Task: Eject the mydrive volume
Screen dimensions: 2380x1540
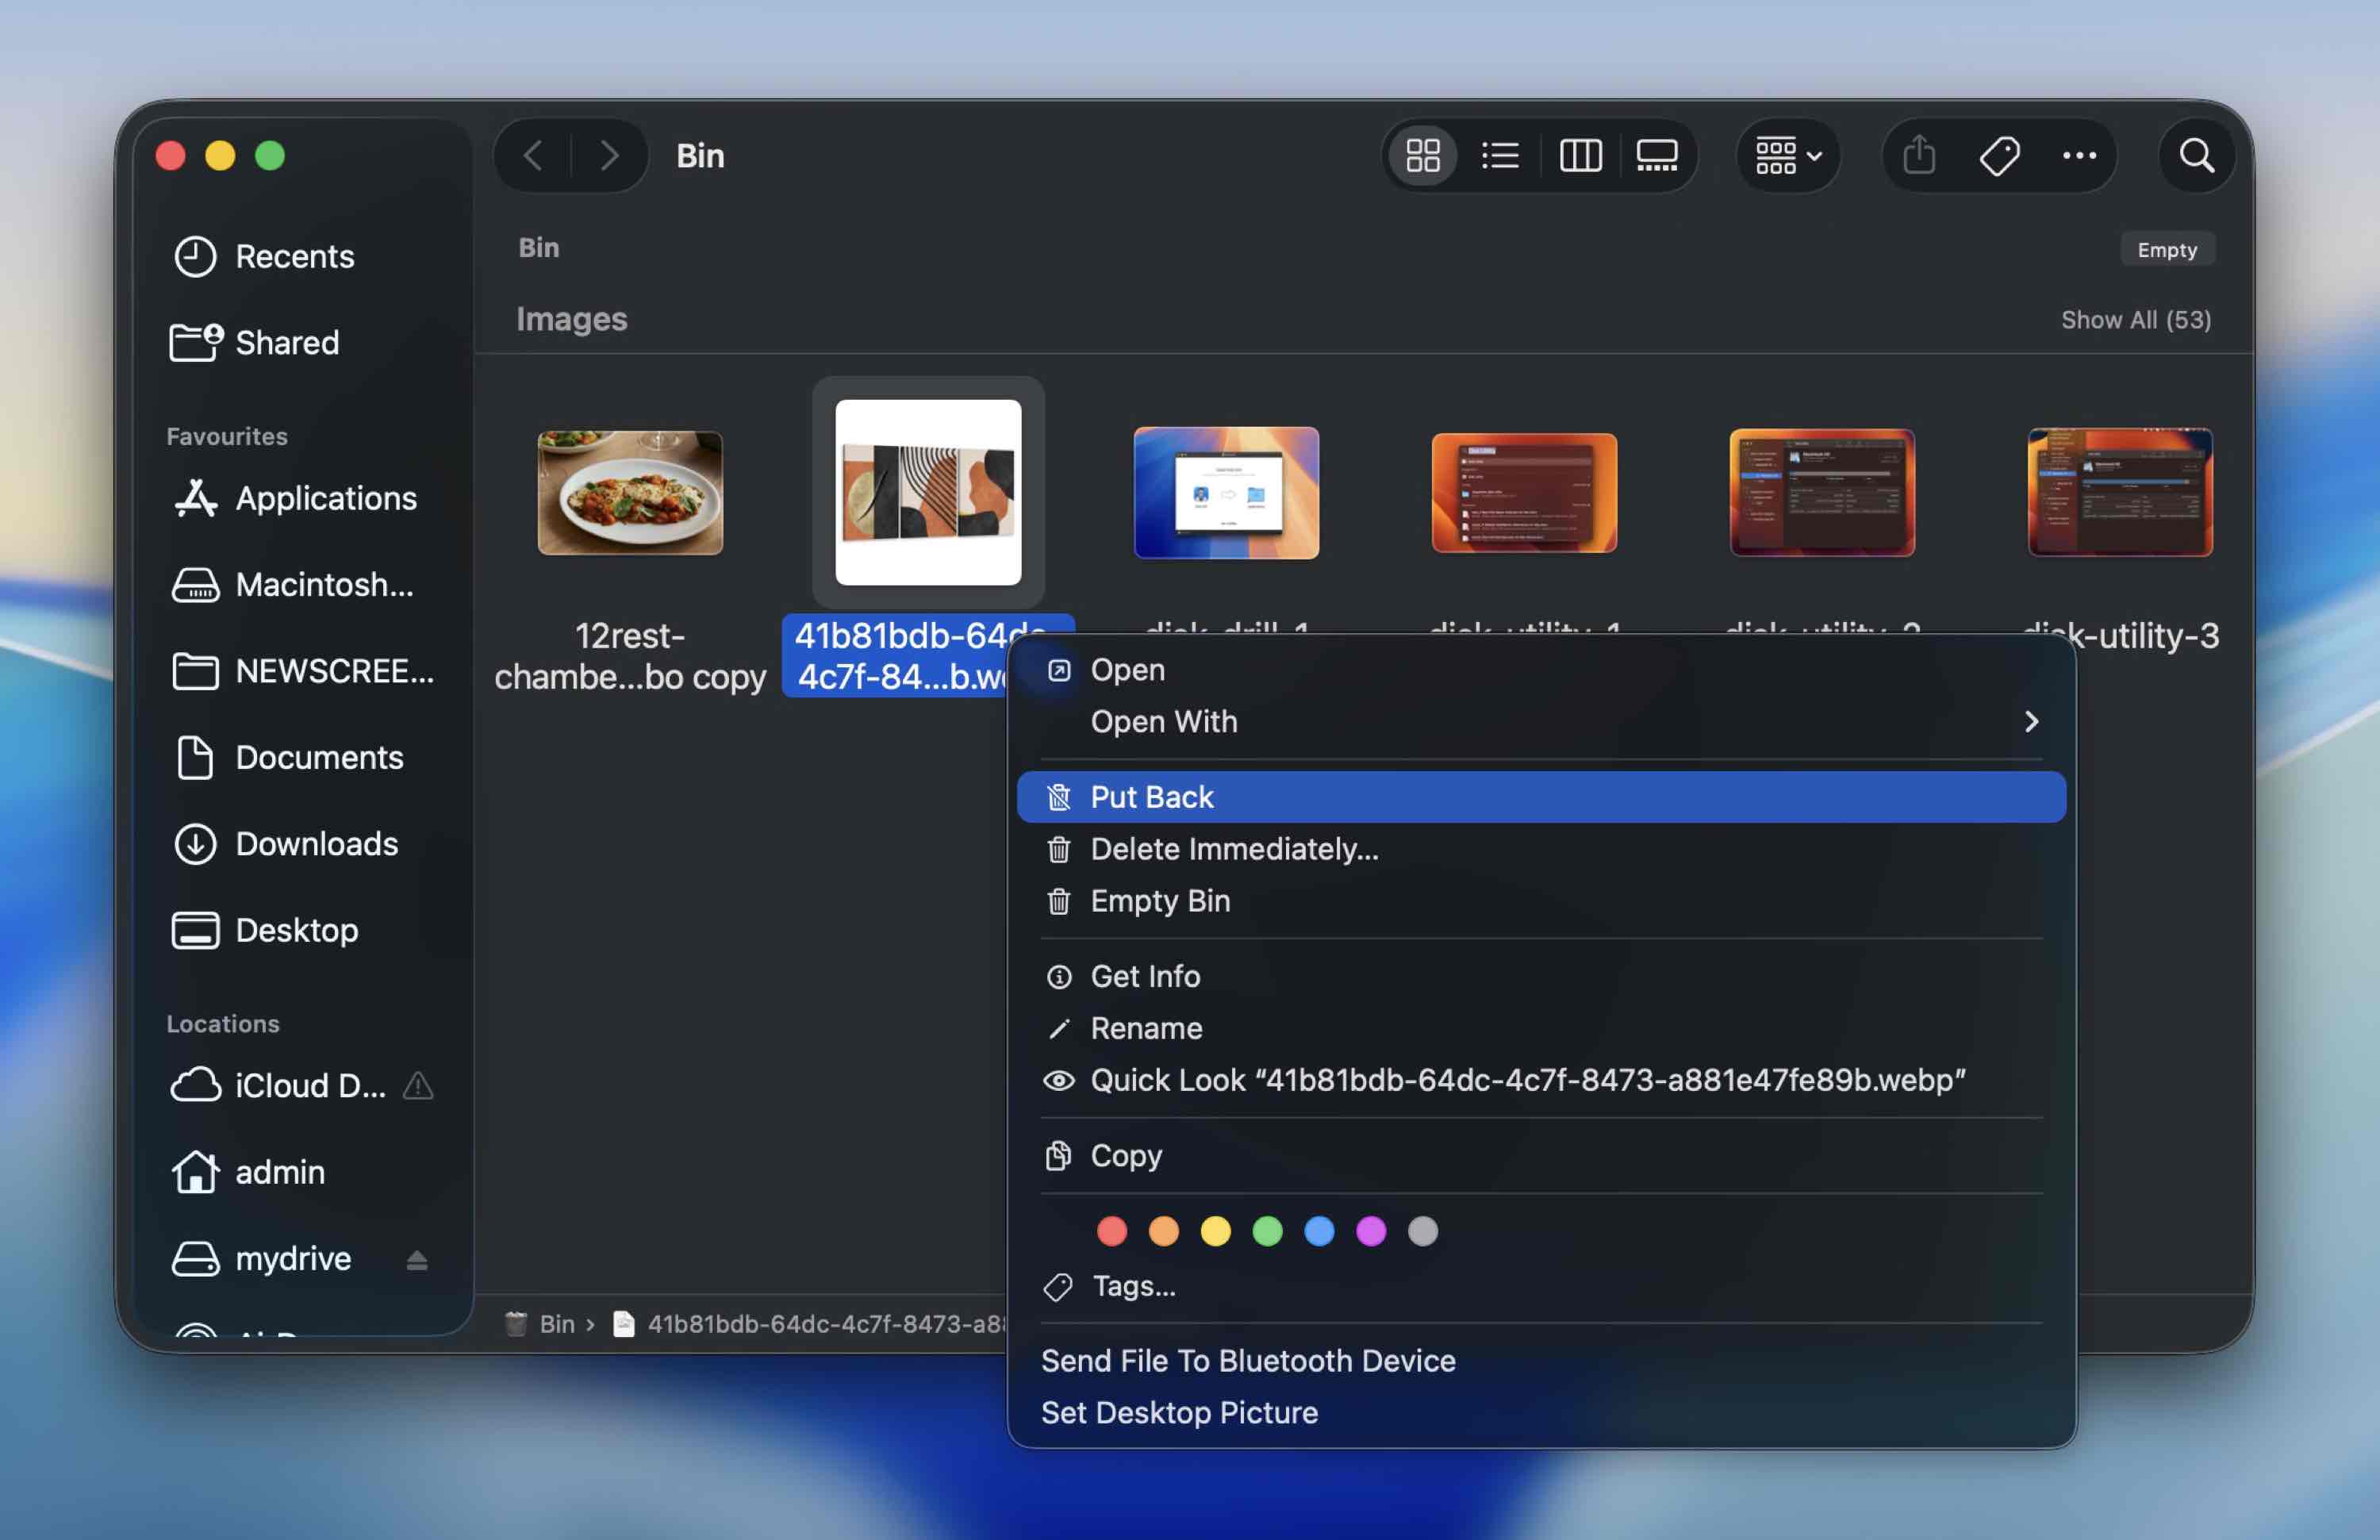Action: click(417, 1259)
